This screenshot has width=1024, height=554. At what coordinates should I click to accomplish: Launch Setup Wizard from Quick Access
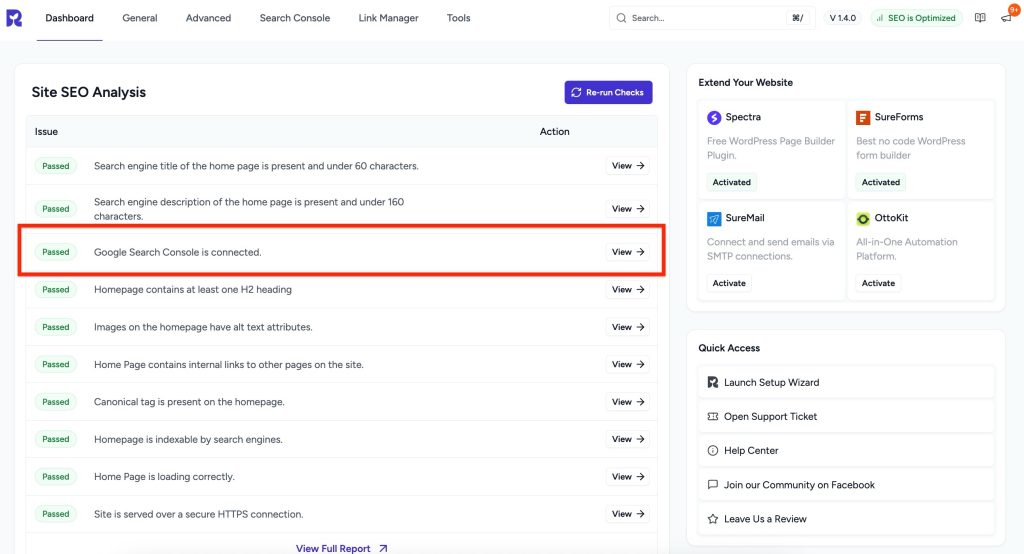coord(771,383)
